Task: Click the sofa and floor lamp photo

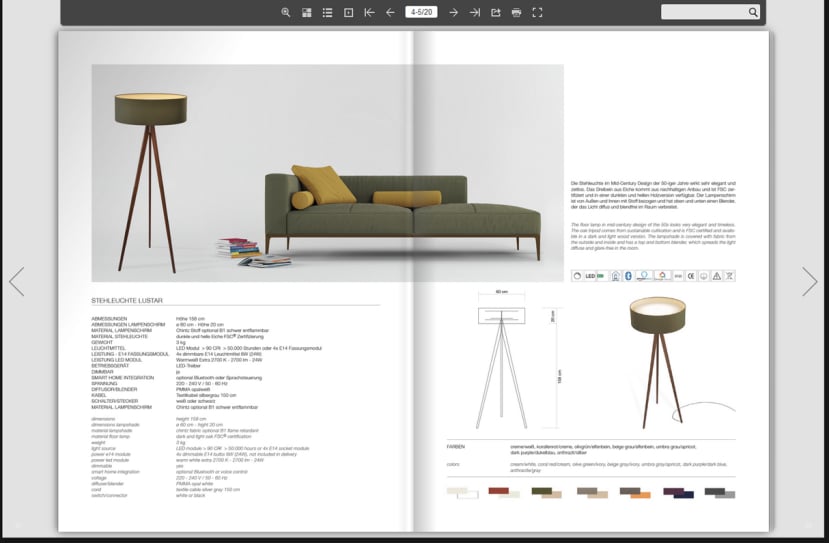Action: coord(327,172)
